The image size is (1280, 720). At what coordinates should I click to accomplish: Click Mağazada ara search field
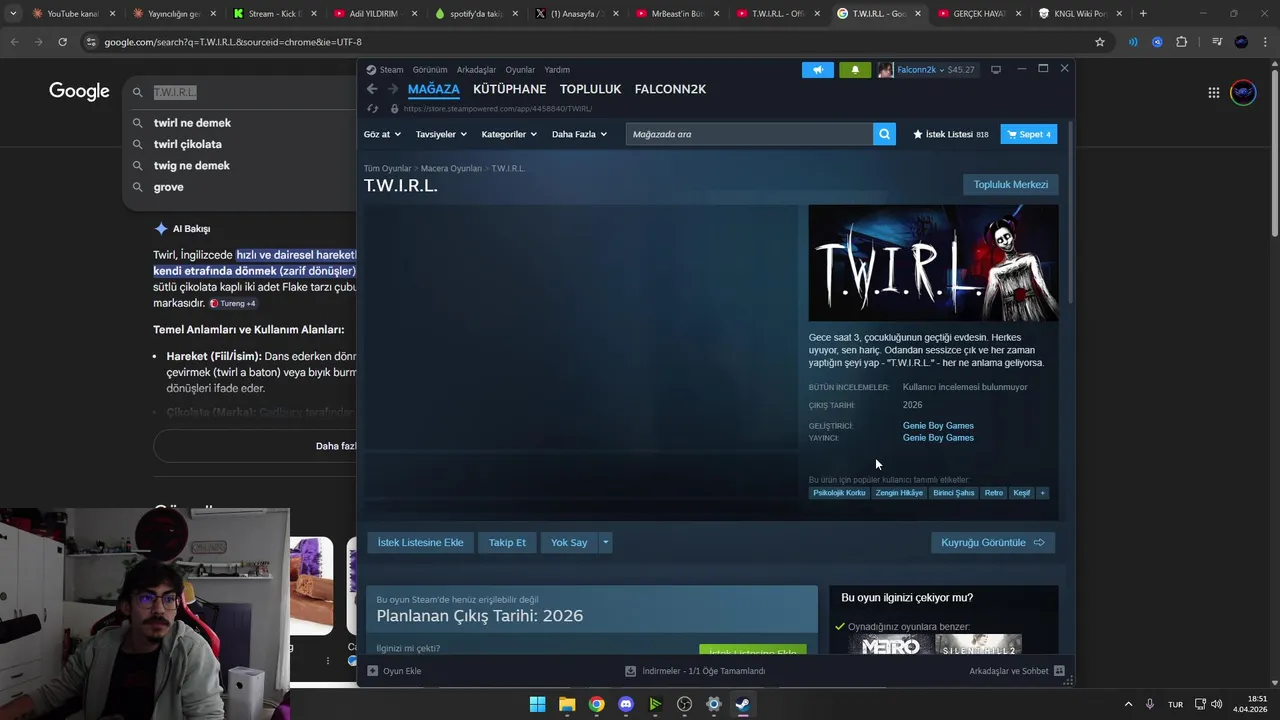(x=749, y=134)
